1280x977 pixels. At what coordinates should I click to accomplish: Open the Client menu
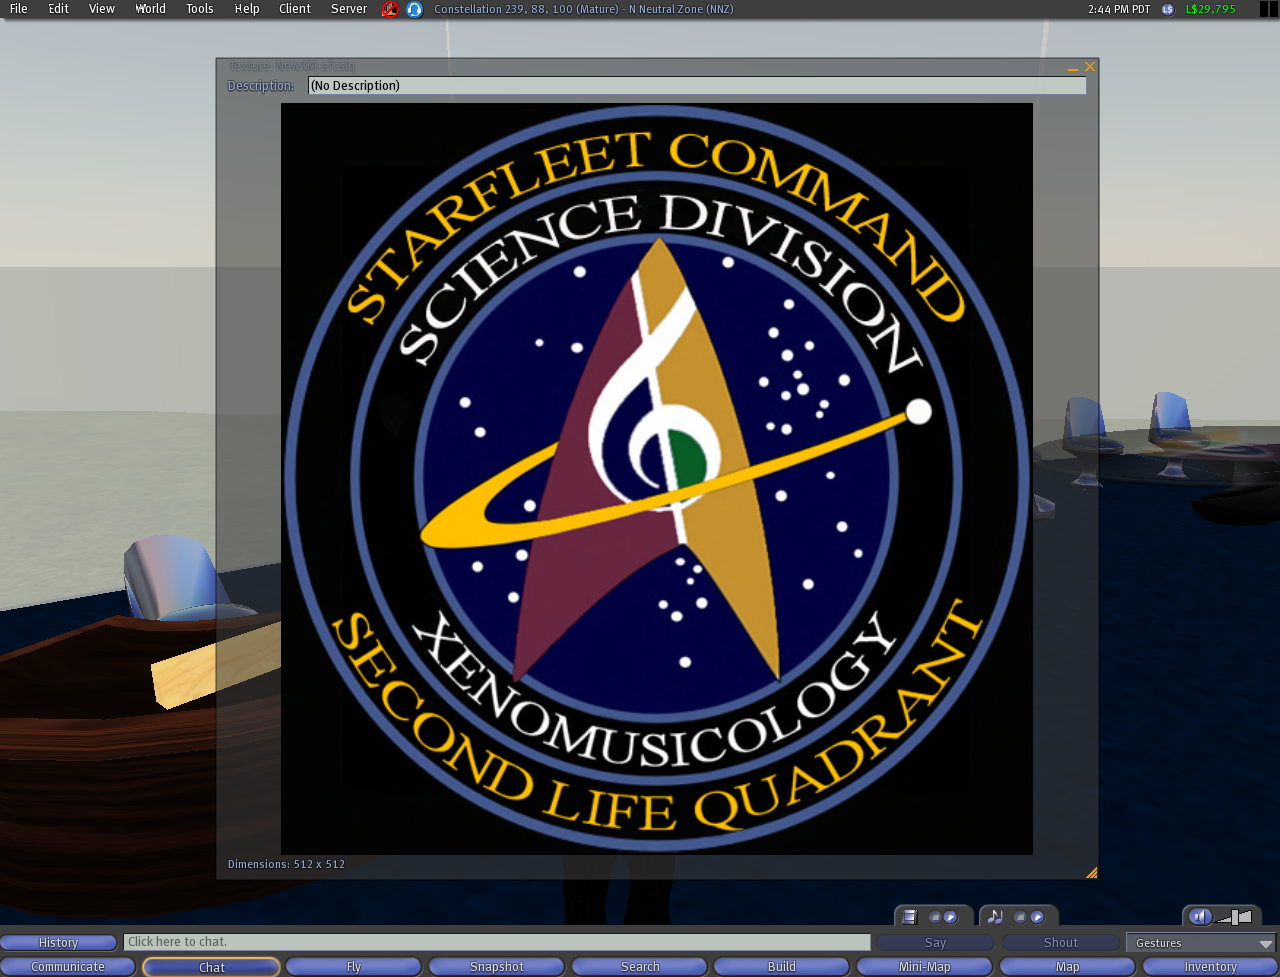[x=295, y=9]
